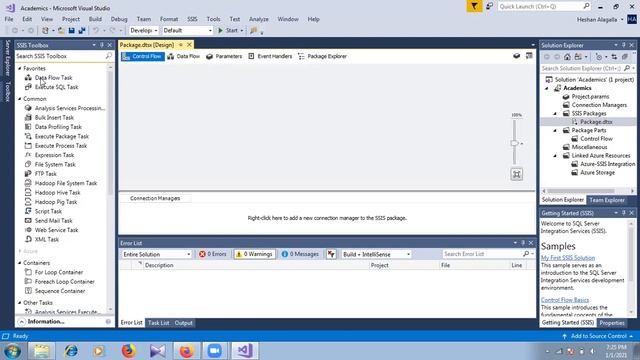Viewport: 640px width, 360px height.
Task: Click the Save toolbar icon
Action: click(71, 31)
